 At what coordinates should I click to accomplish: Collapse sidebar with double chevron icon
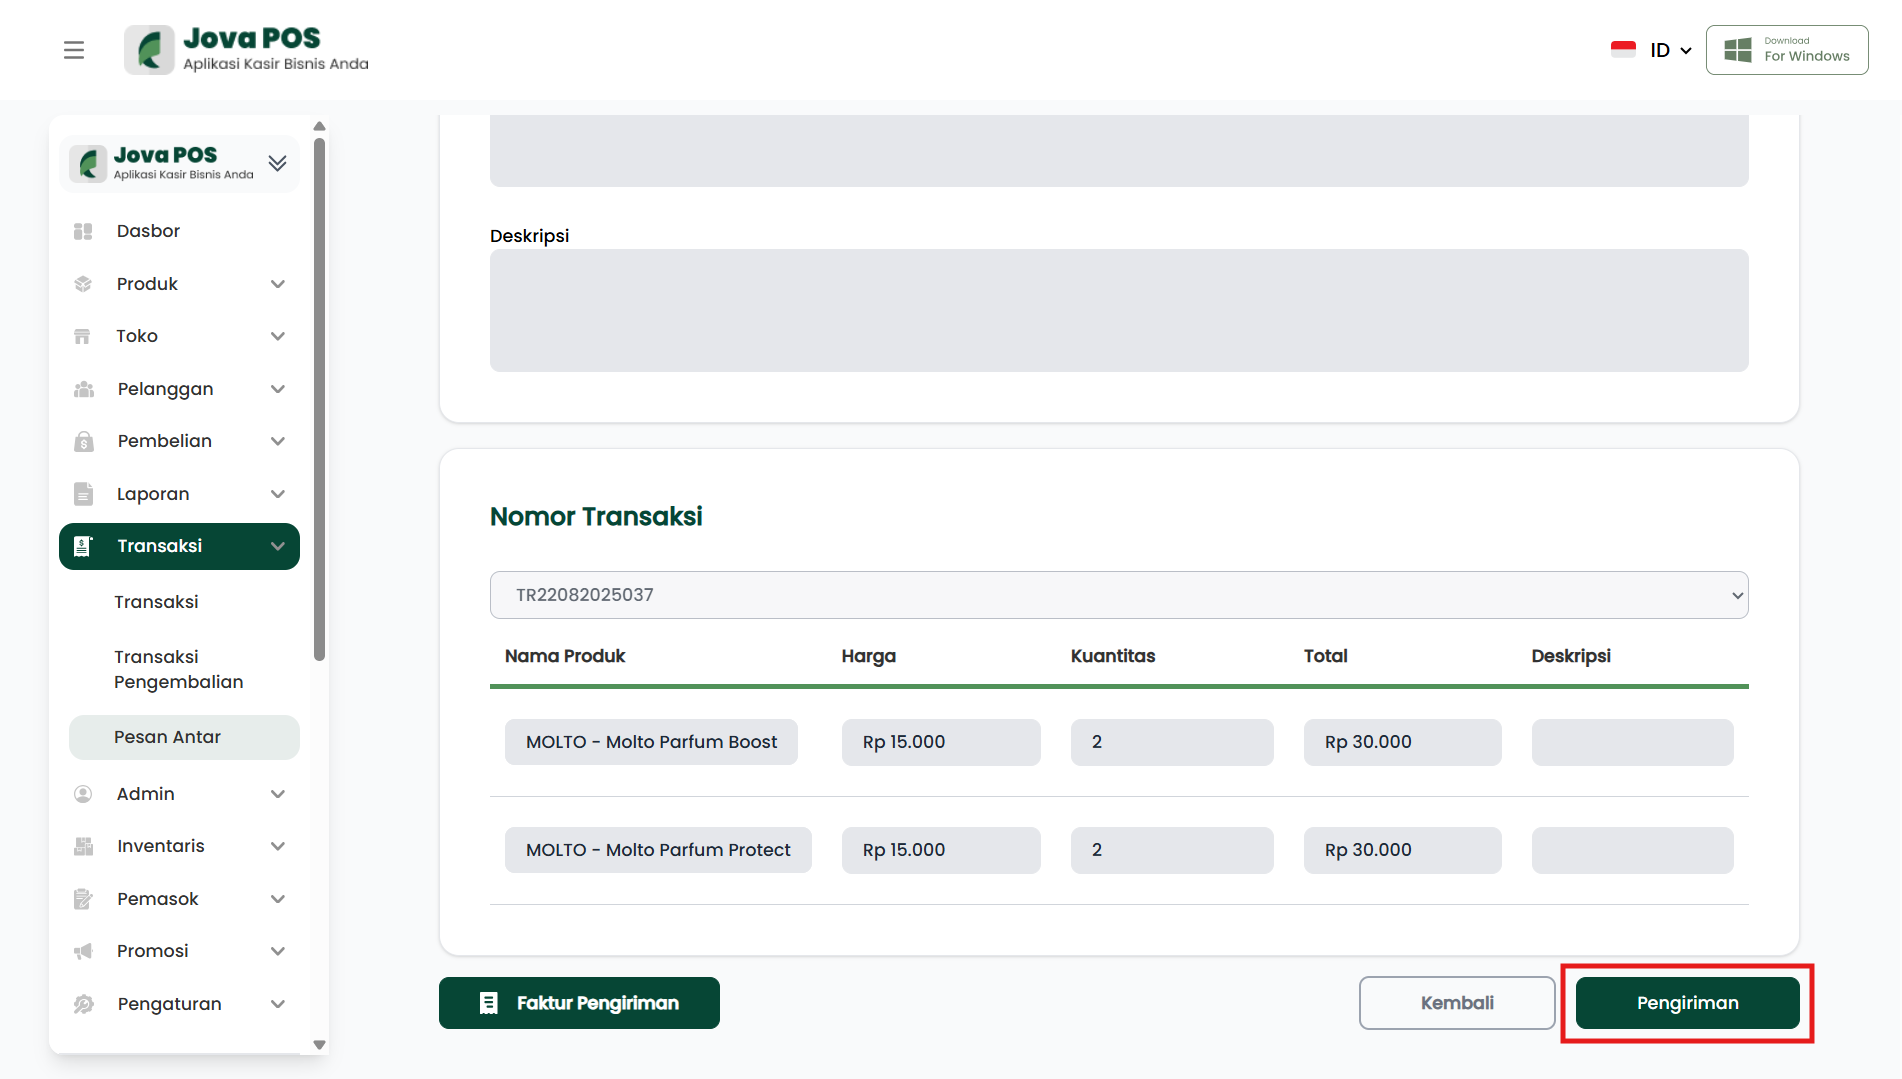[x=278, y=163]
